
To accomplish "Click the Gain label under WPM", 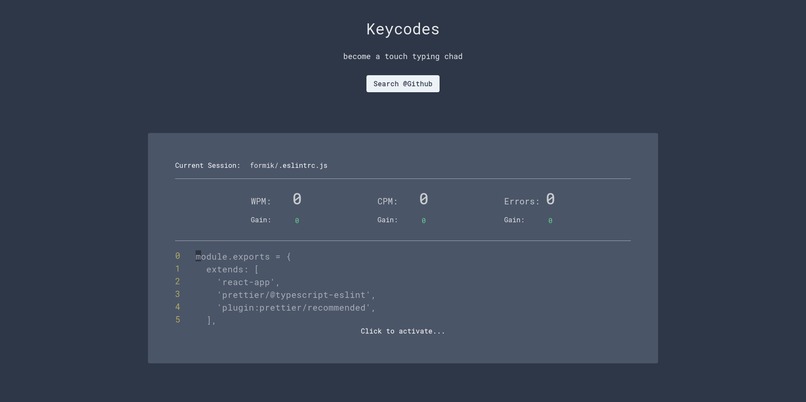I will (261, 220).
